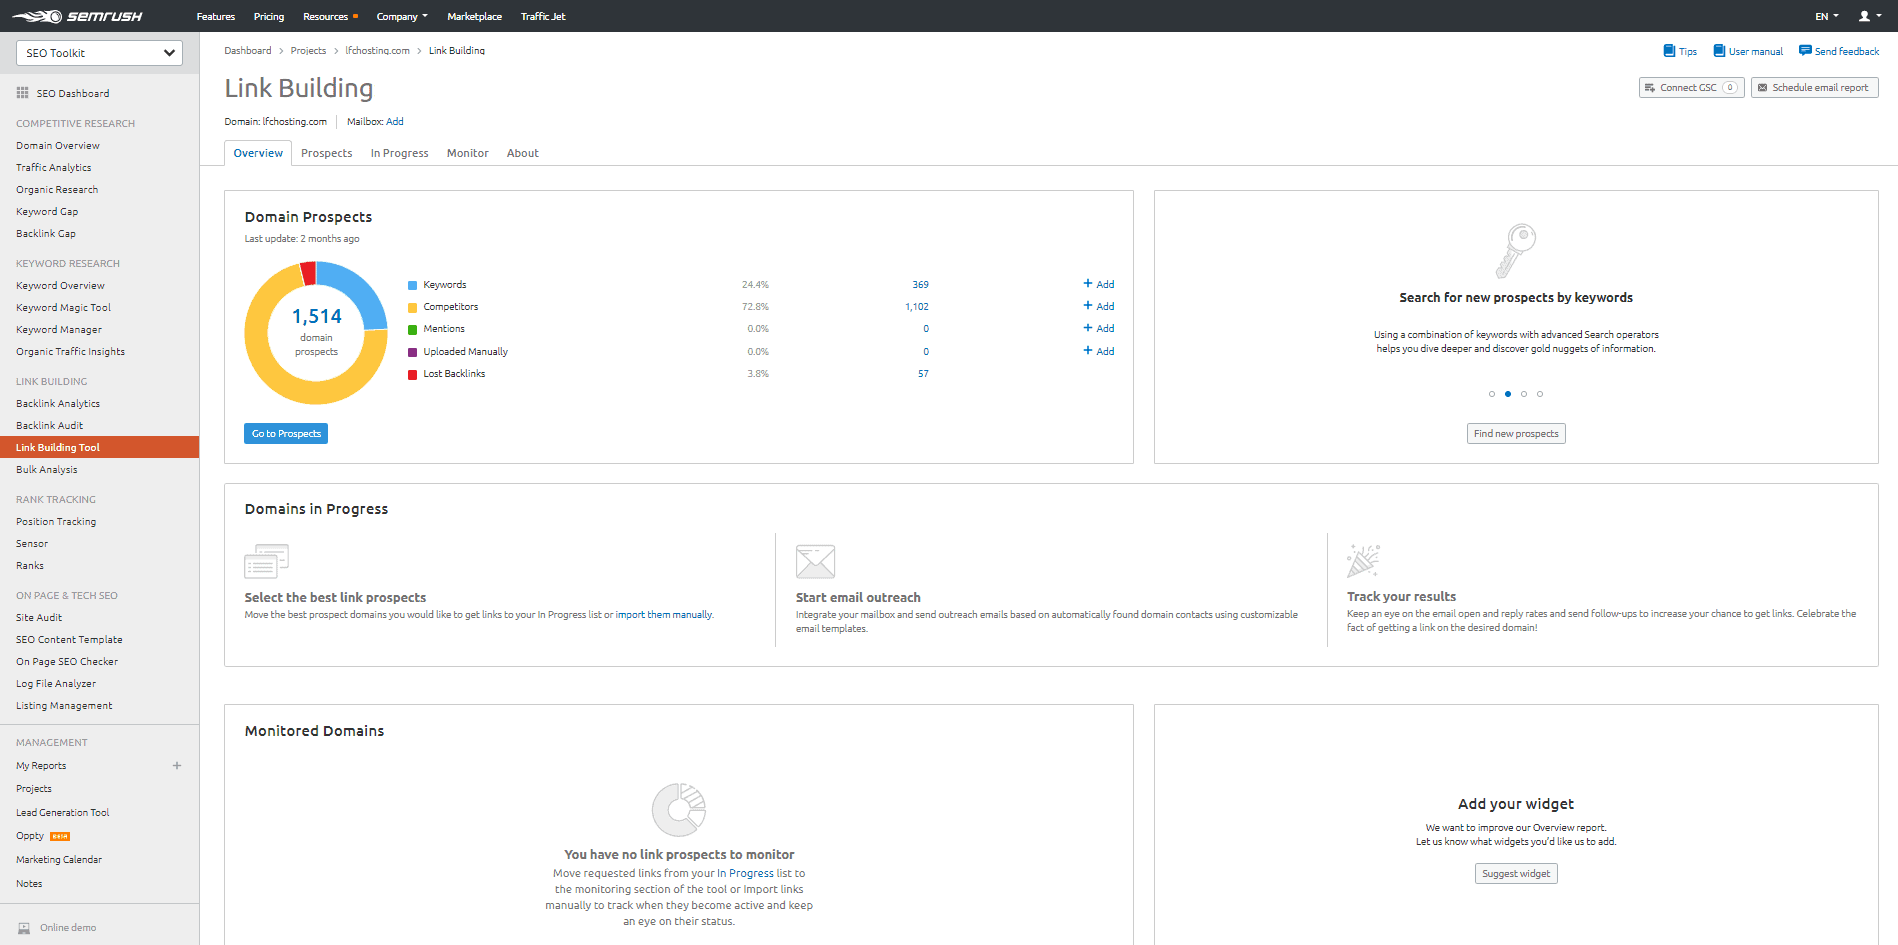Click the Start email outreach envelope icon
Screen dimensions: 1898x945
tap(815, 561)
